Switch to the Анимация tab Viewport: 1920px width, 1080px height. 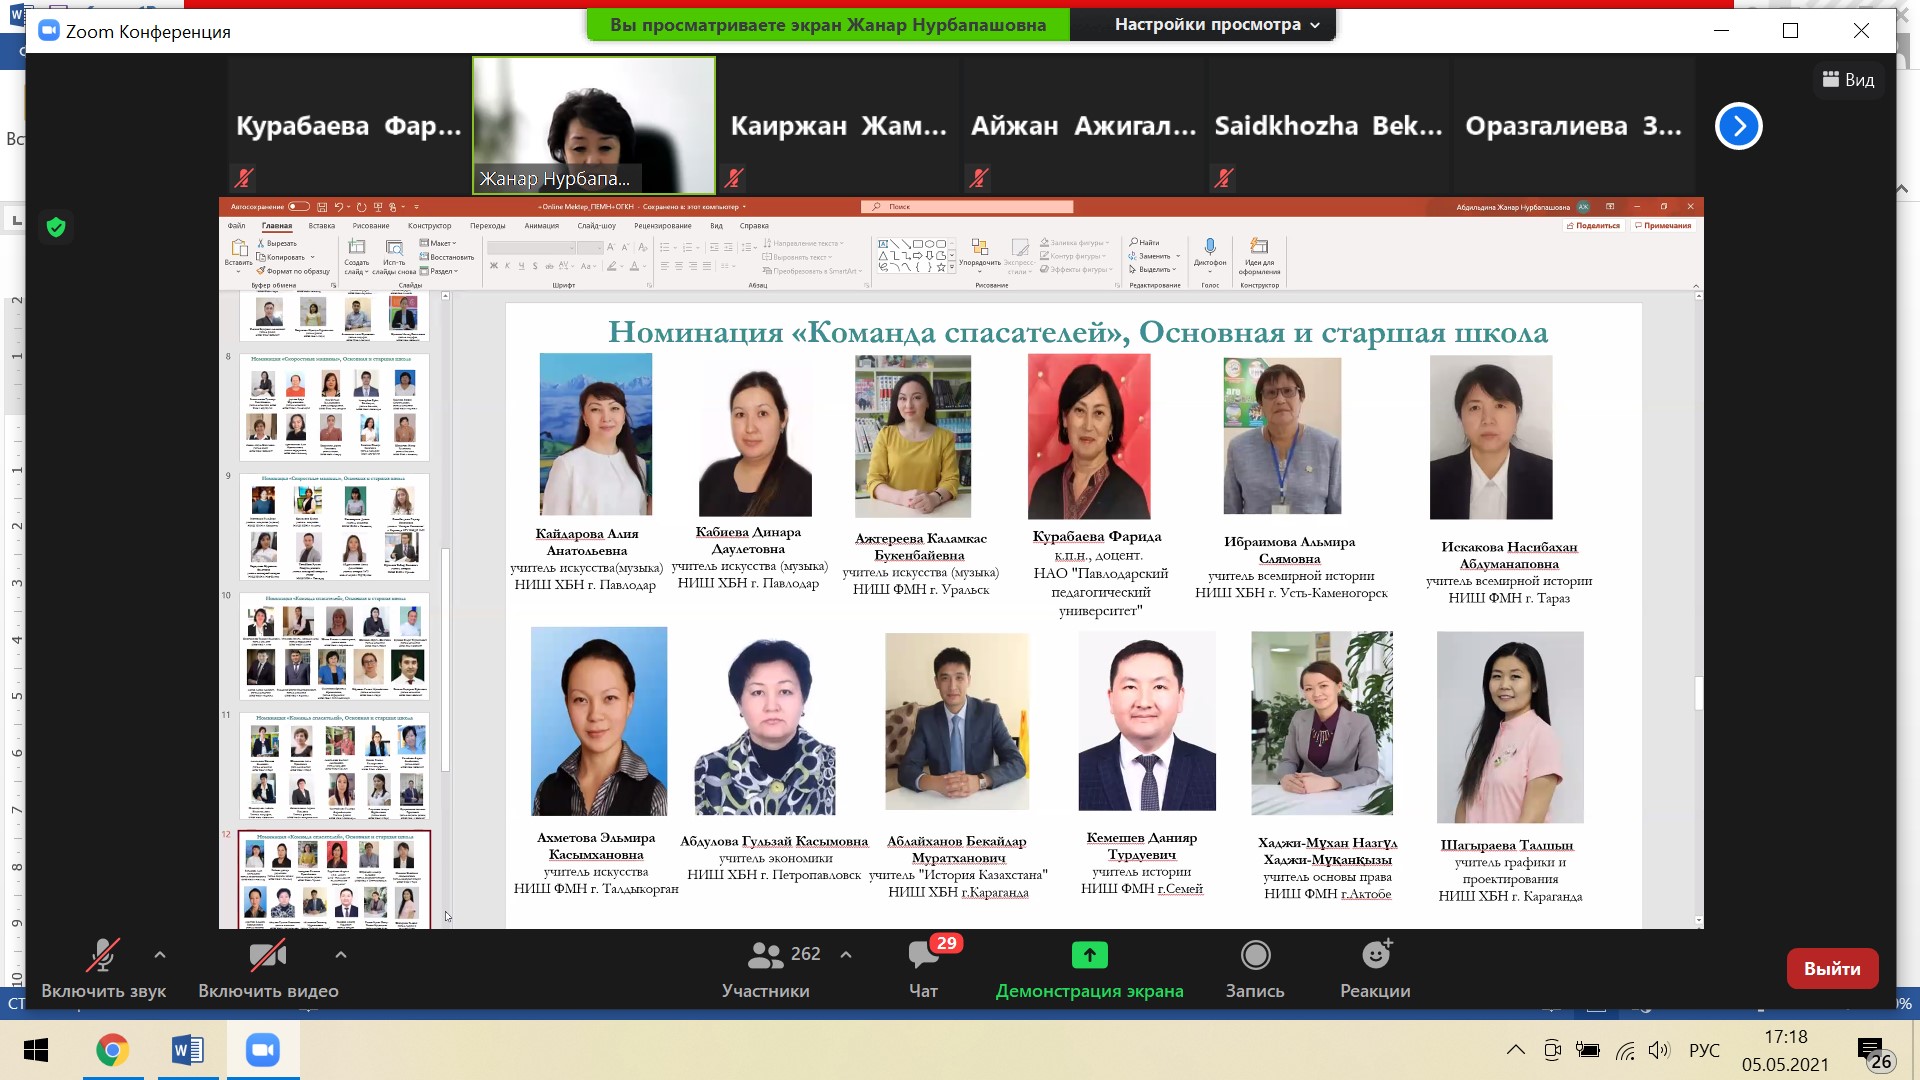click(x=542, y=226)
